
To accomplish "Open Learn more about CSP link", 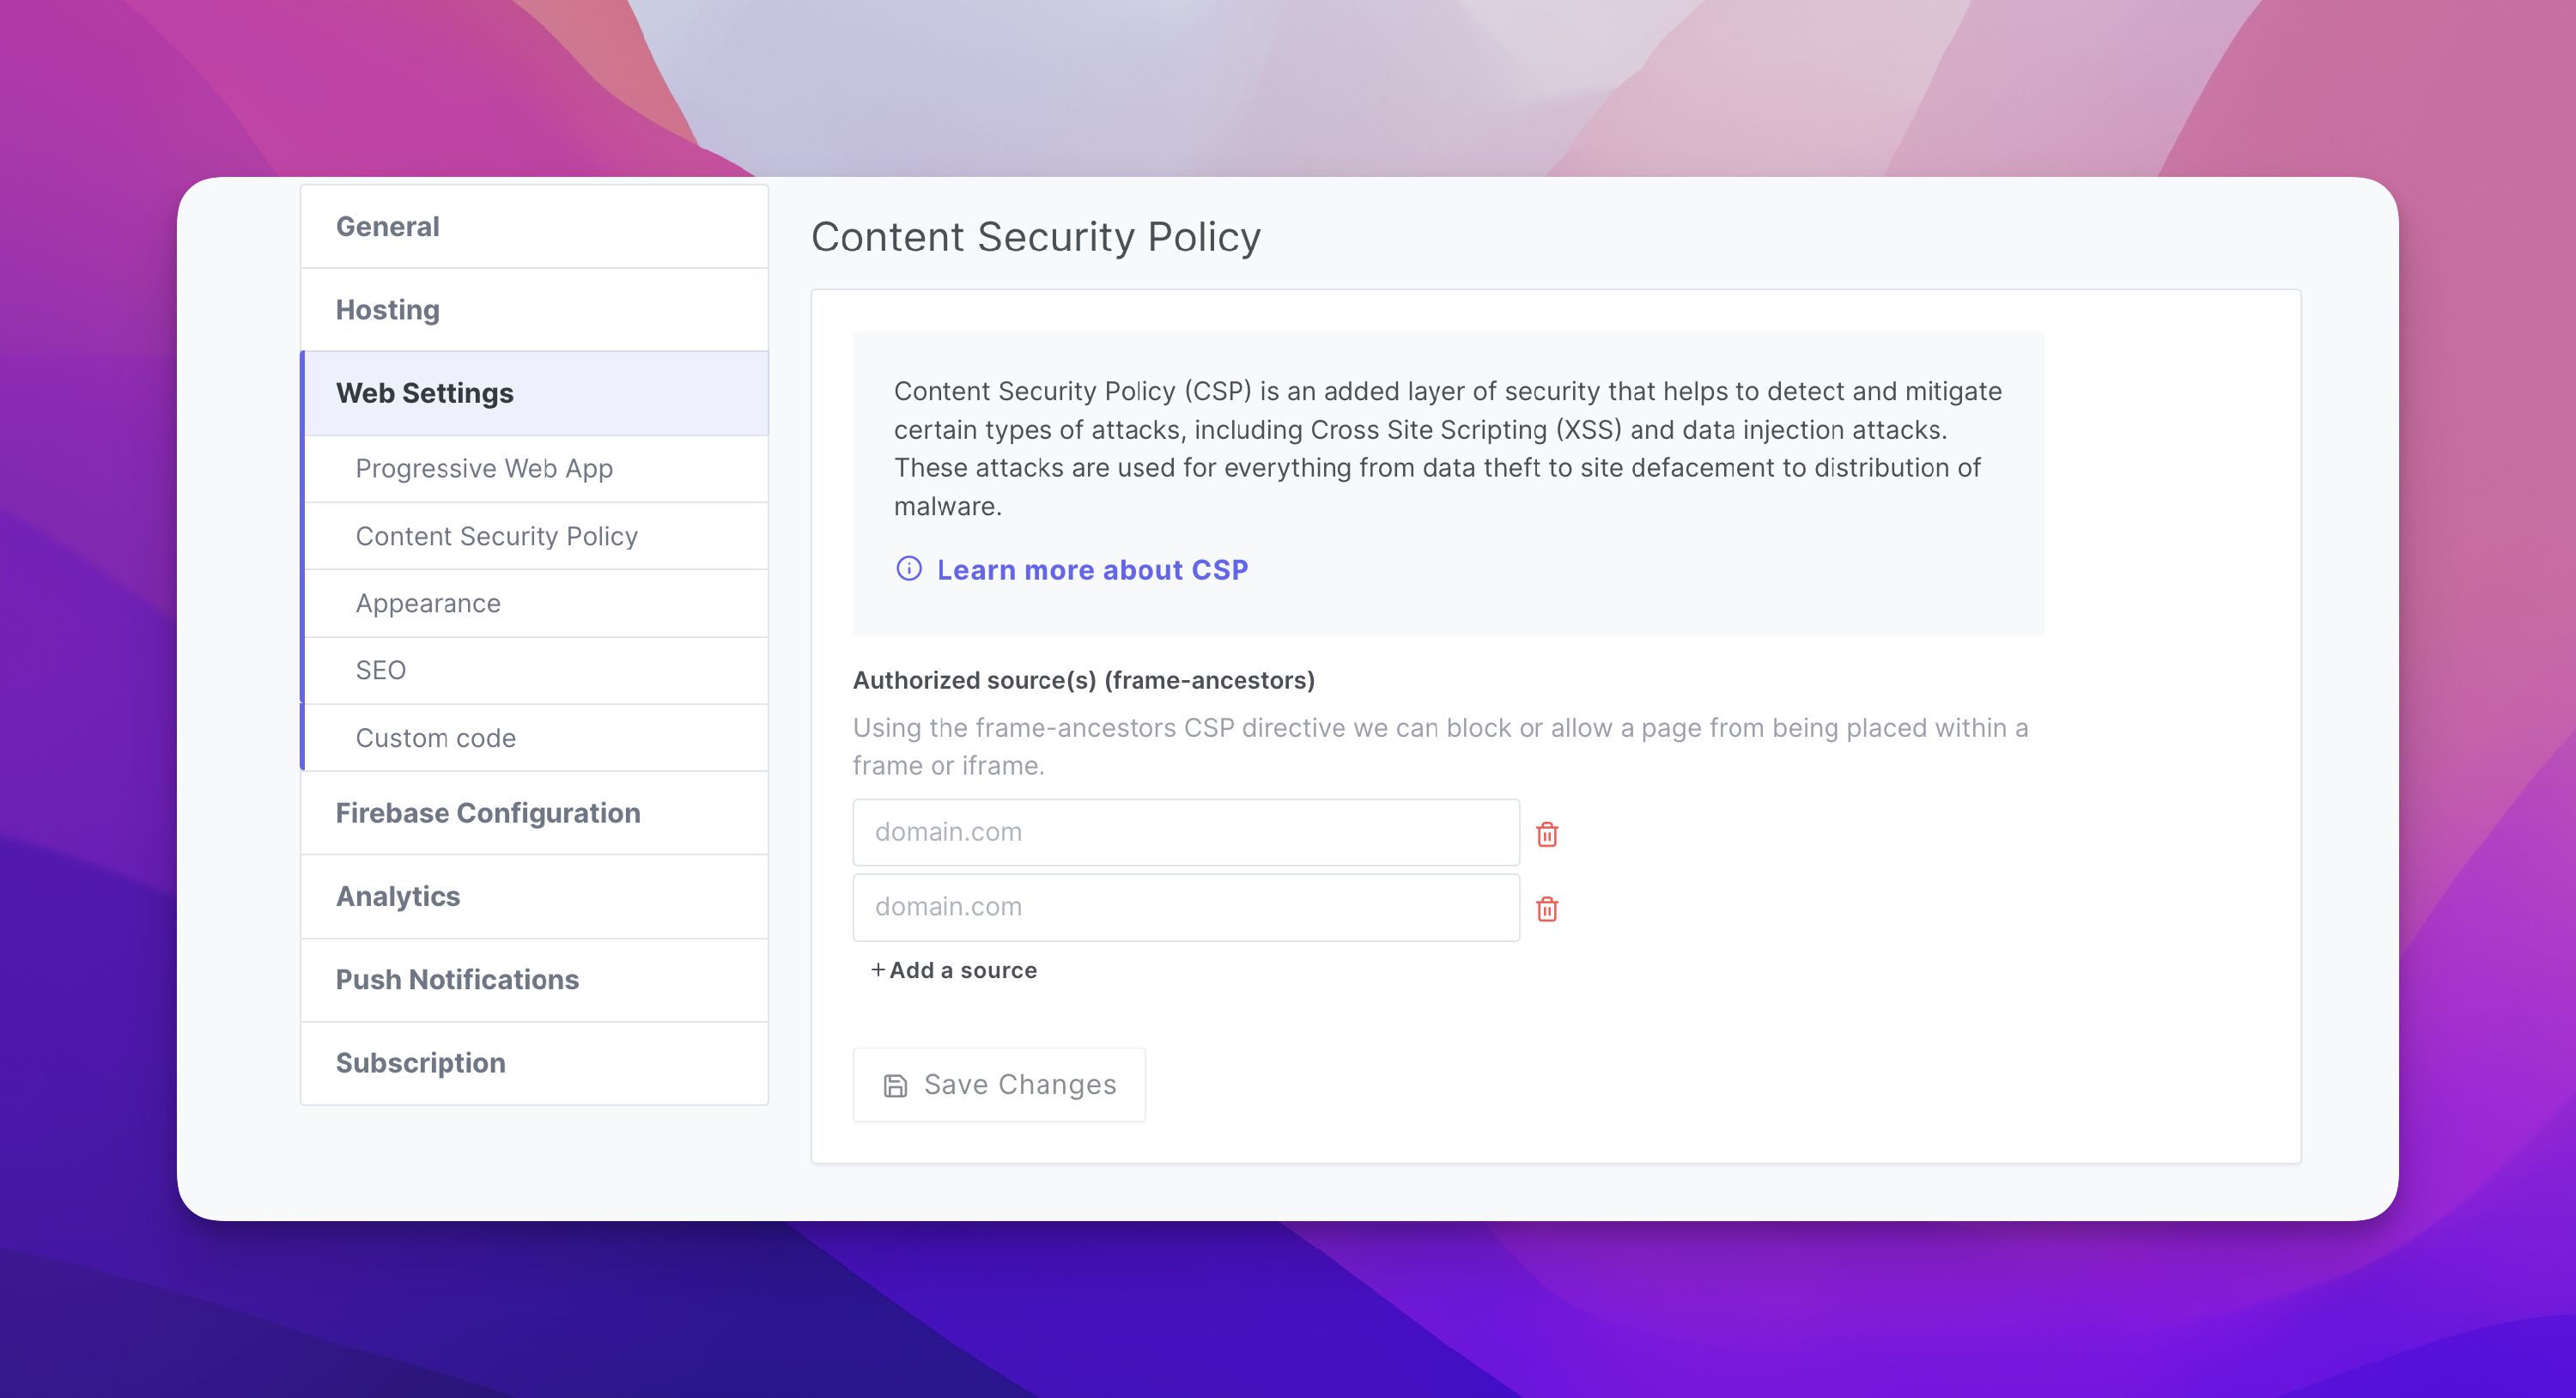I will (1092, 569).
